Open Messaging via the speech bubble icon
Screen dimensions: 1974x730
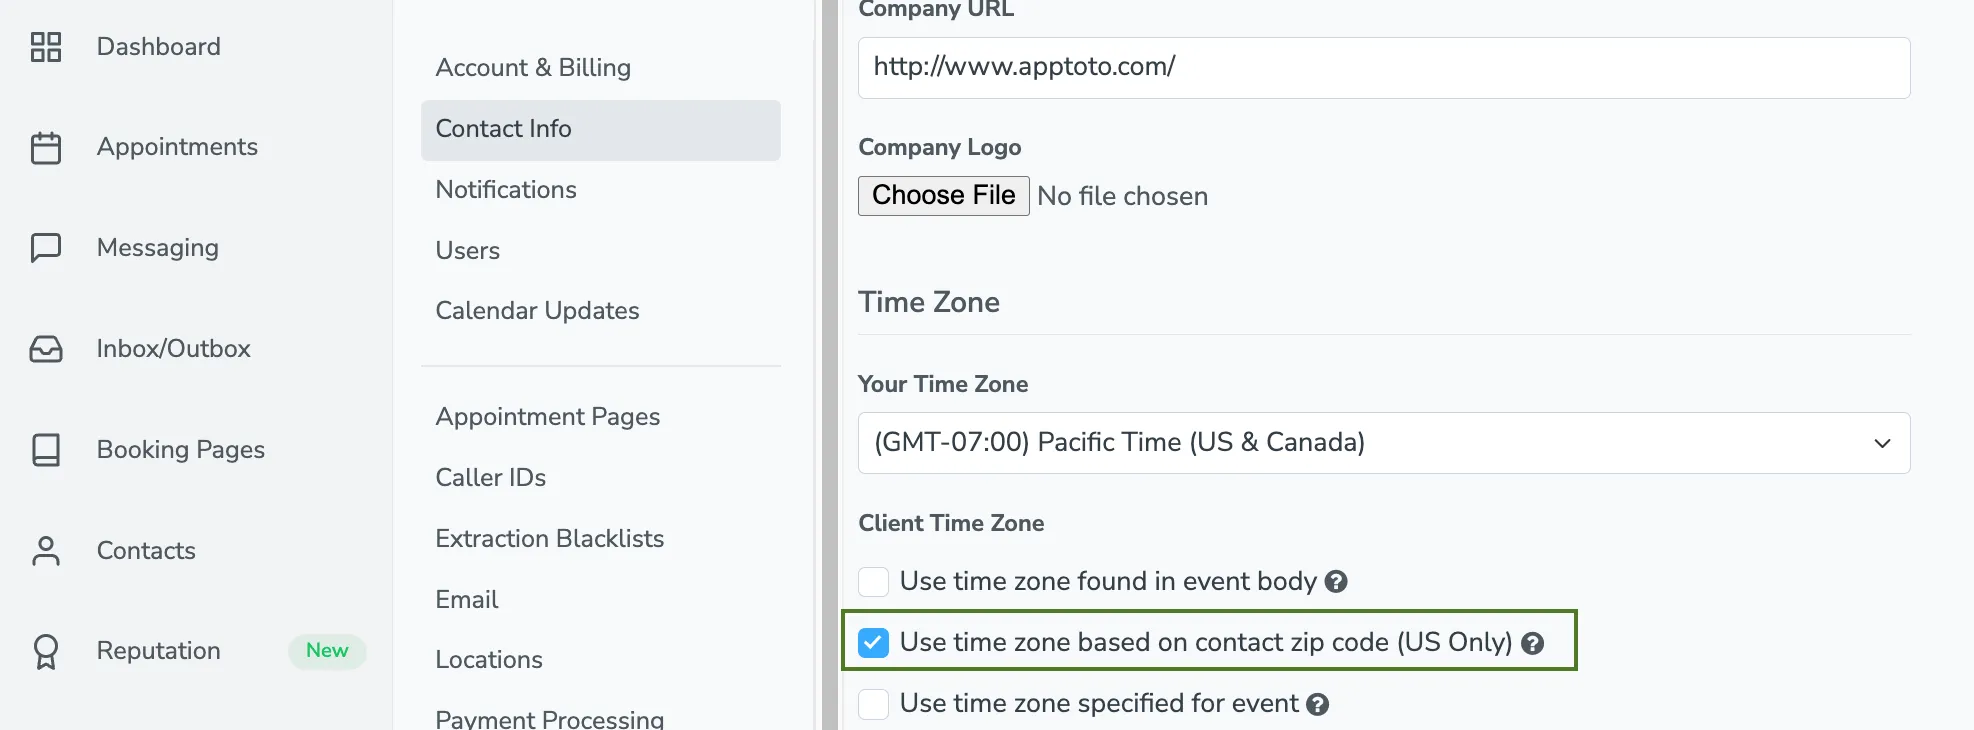(x=45, y=248)
